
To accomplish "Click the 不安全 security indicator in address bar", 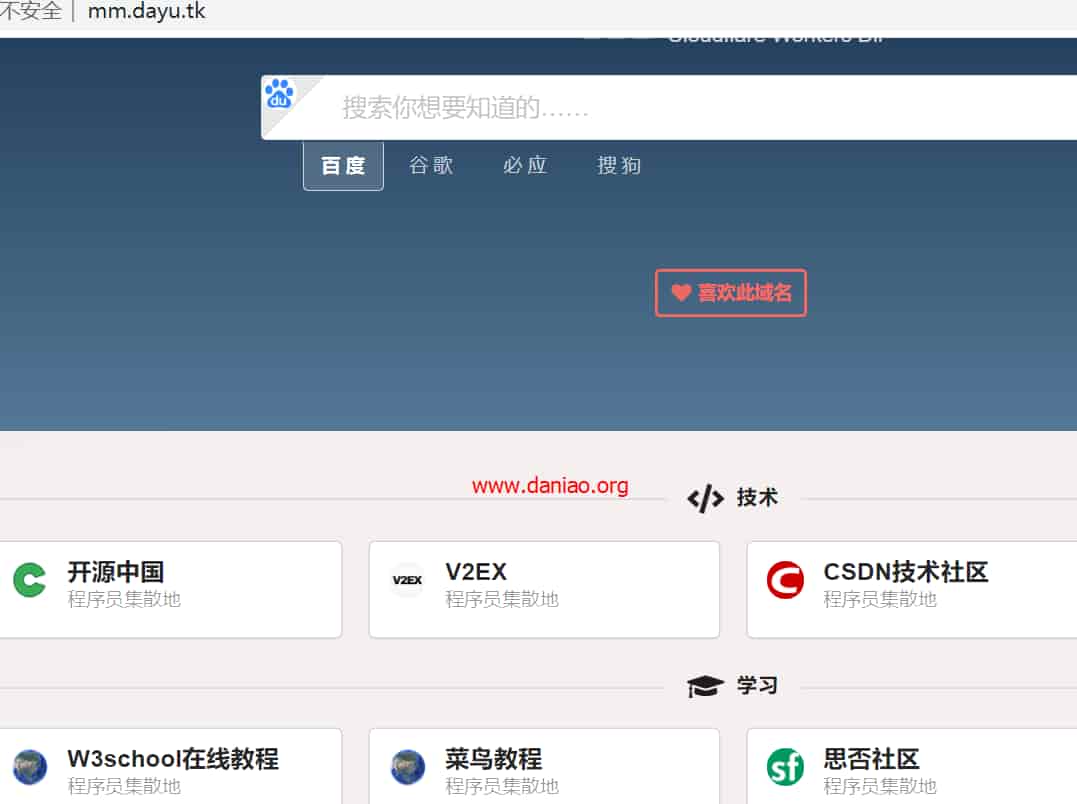I will tap(30, 11).
